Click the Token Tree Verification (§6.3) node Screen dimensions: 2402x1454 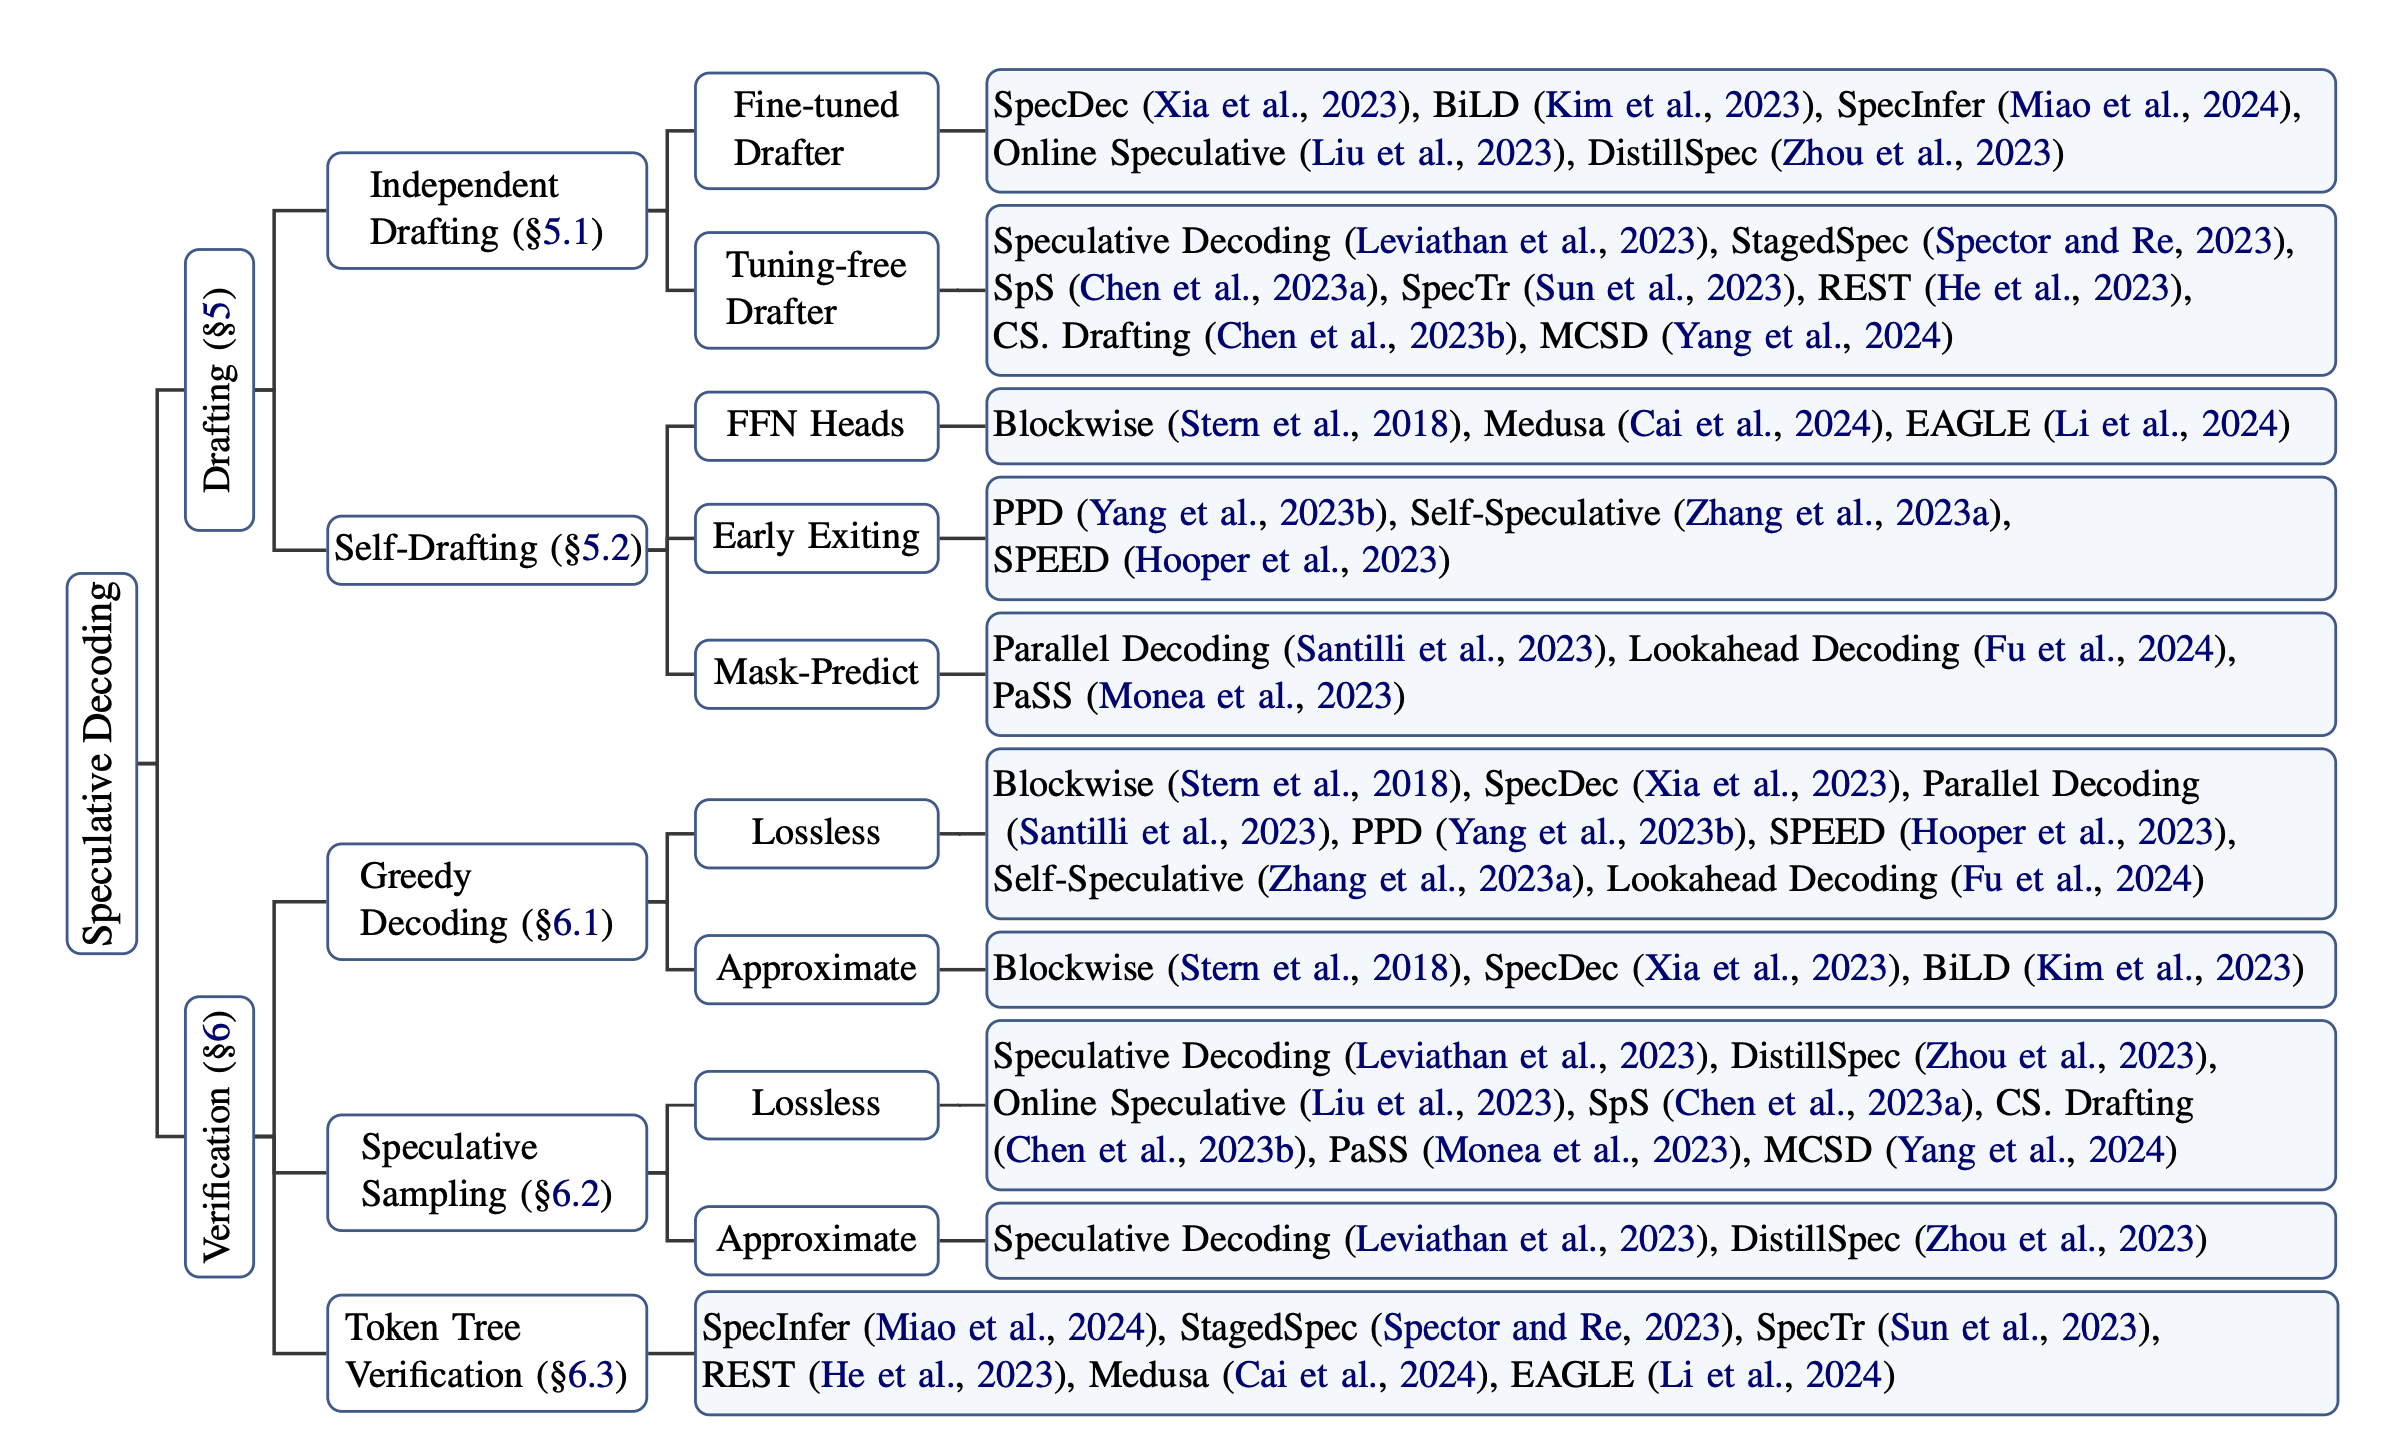point(487,1352)
